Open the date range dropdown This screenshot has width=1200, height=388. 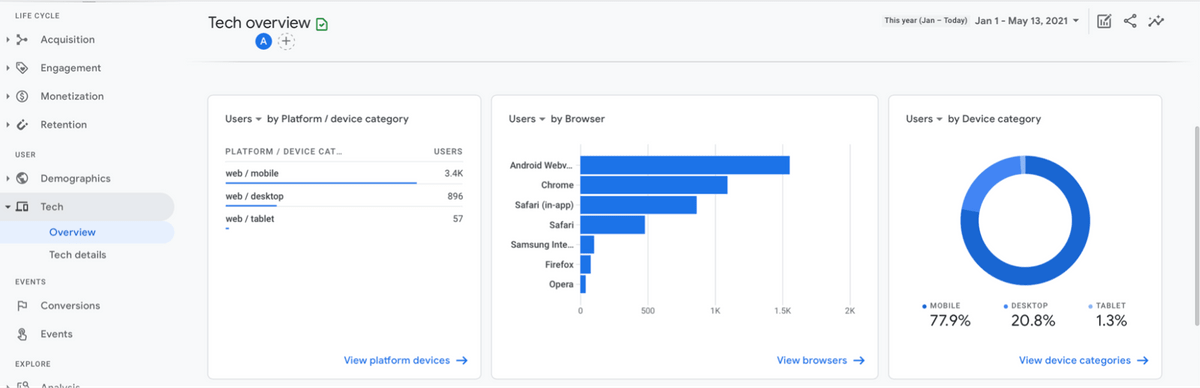tap(1027, 21)
